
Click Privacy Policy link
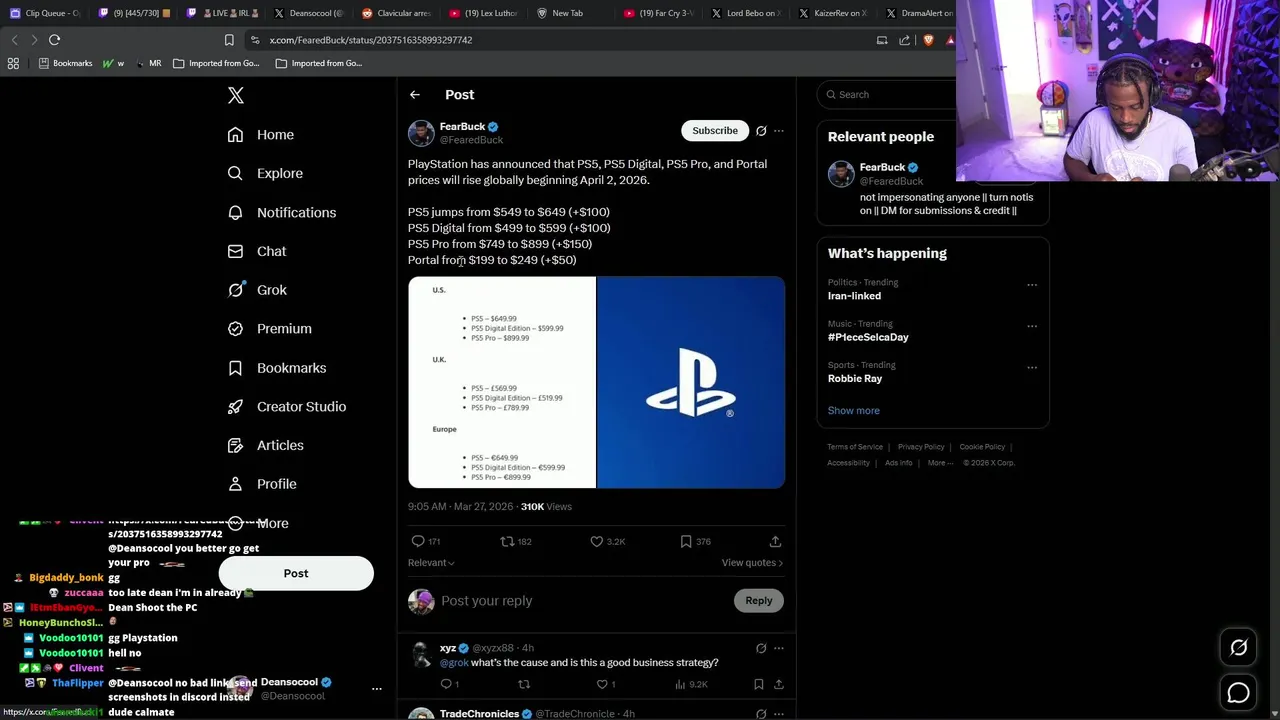tap(921, 447)
